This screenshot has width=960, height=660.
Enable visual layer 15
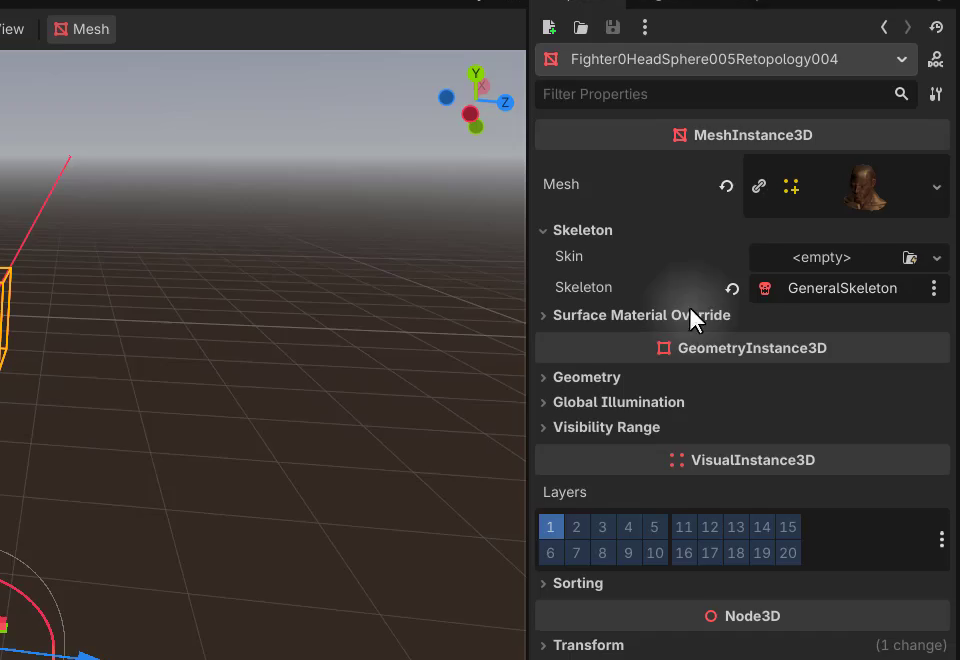pos(788,527)
